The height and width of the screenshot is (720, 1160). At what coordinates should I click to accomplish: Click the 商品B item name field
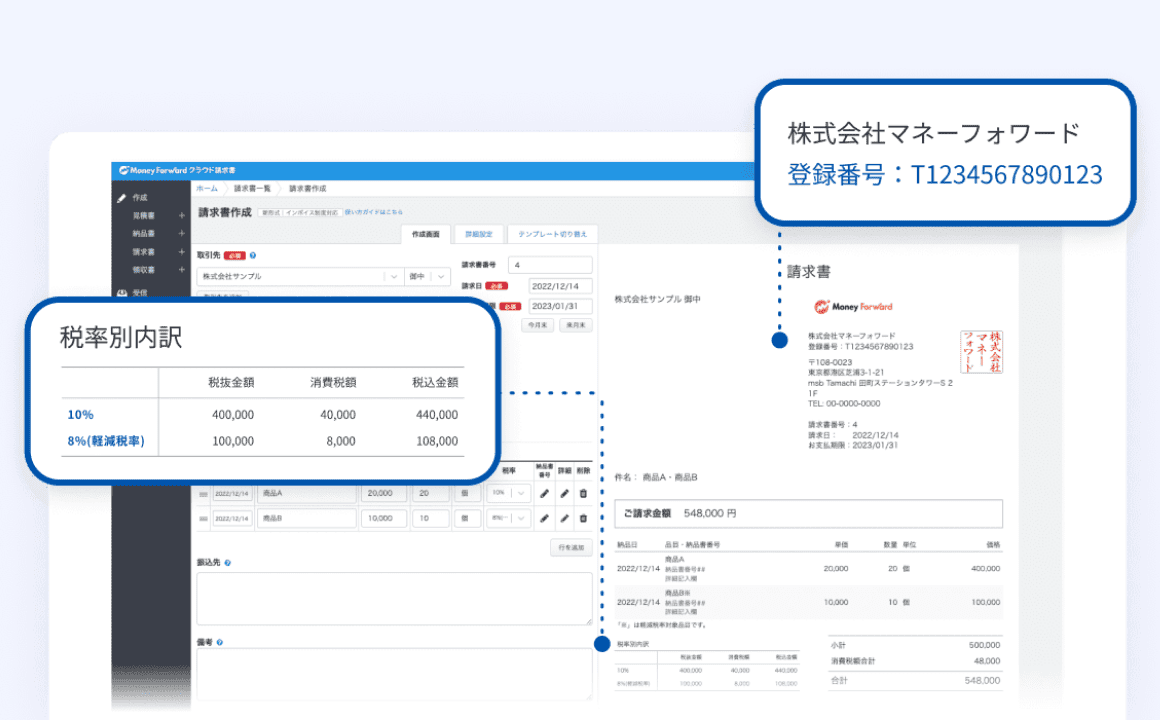click(x=307, y=519)
